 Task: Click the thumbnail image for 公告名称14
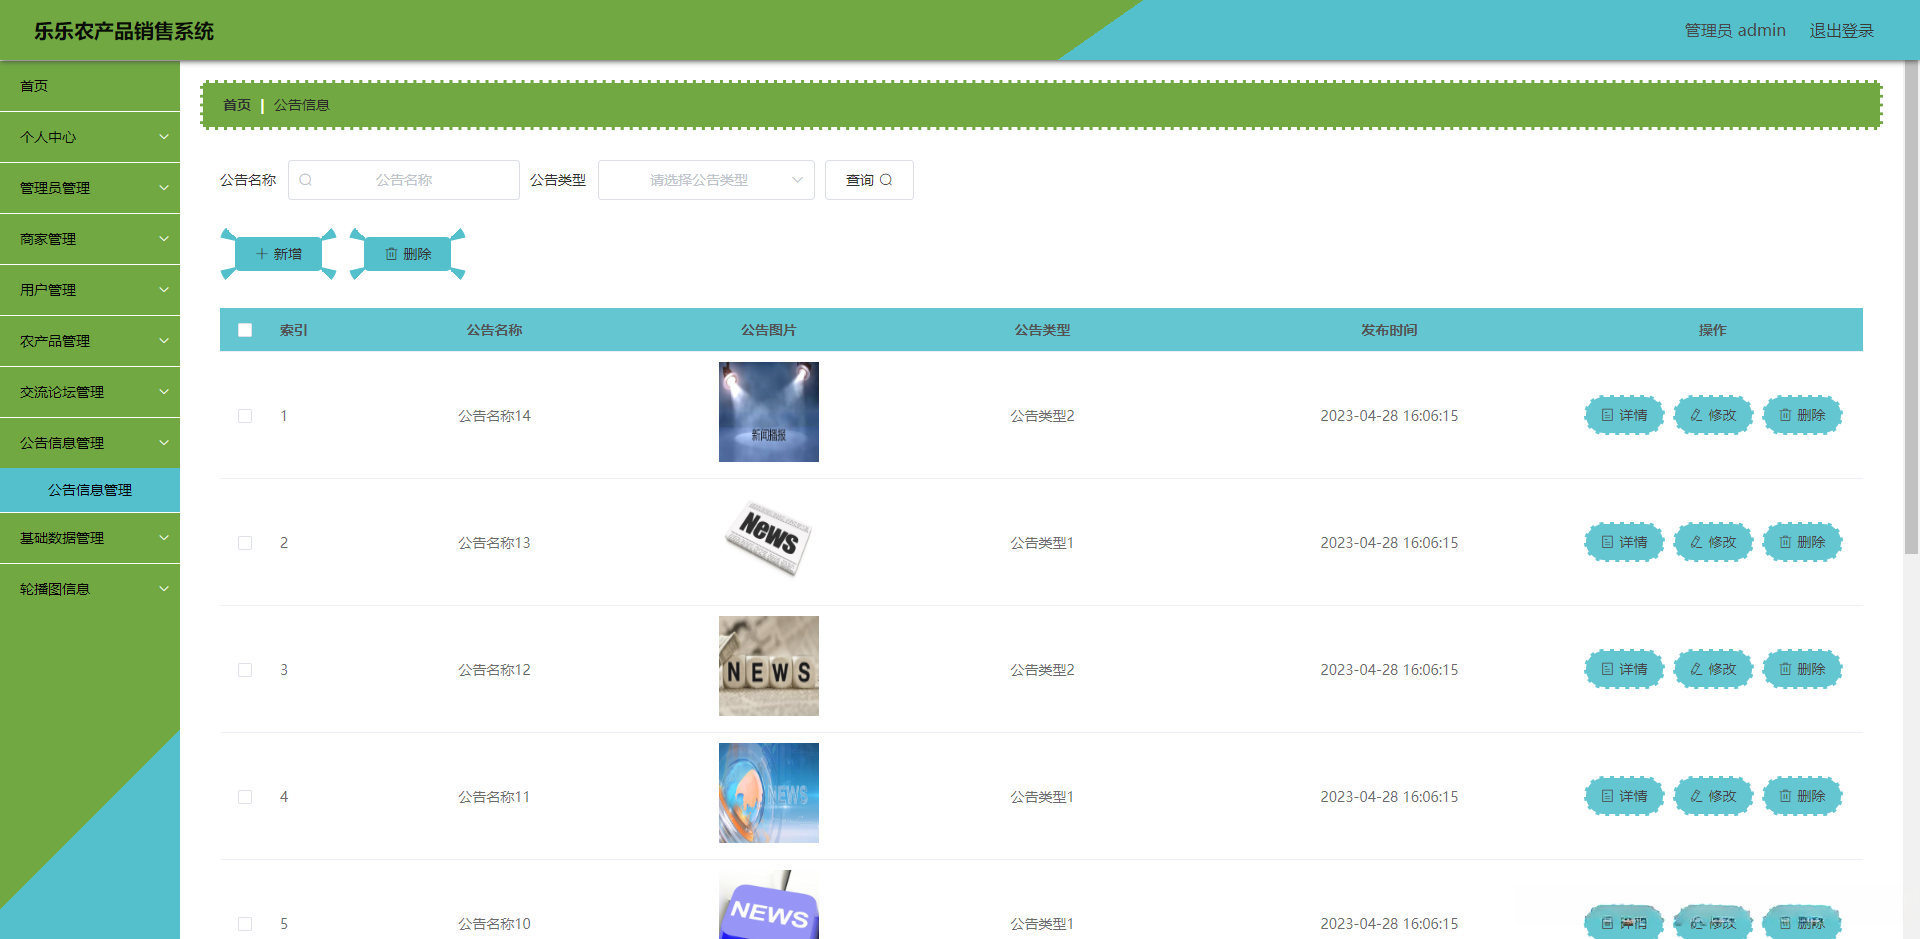click(769, 412)
